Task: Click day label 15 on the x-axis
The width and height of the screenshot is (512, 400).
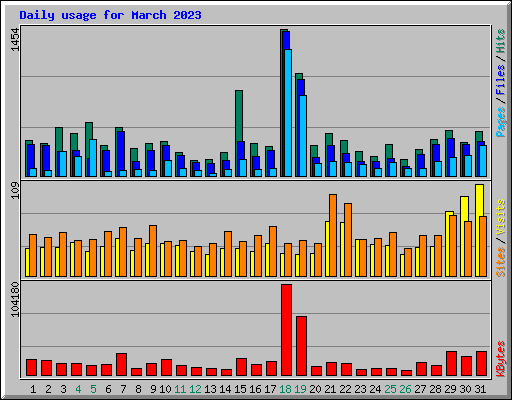Action: coord(240,389)
